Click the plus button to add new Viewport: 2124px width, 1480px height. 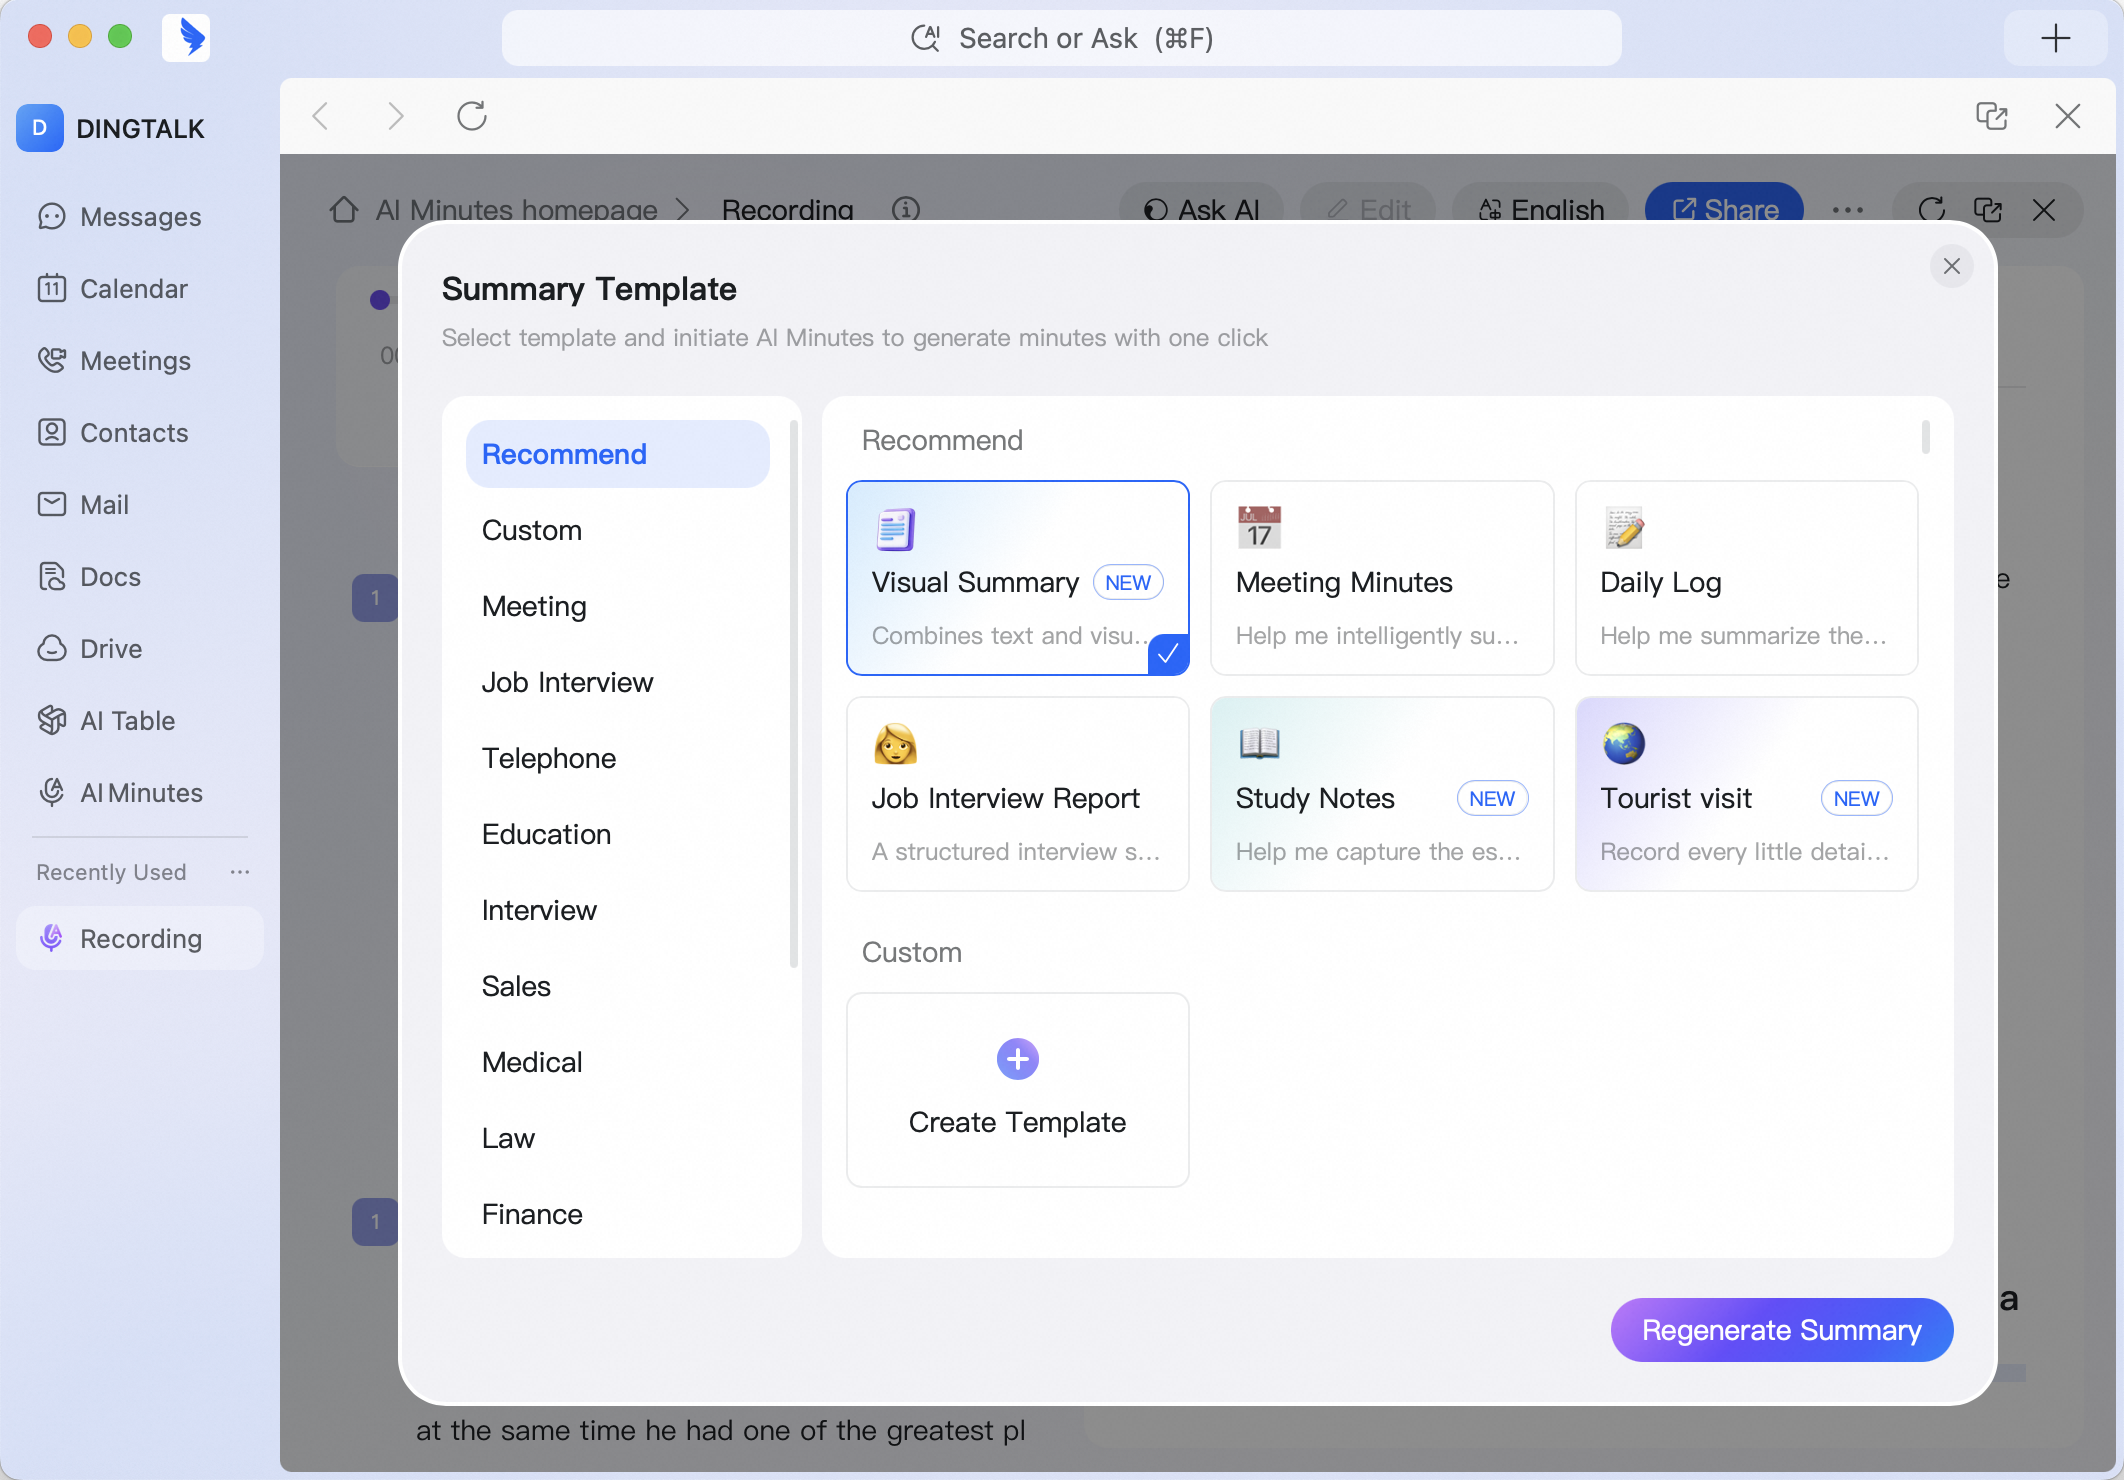click(x=2056, y=38)
